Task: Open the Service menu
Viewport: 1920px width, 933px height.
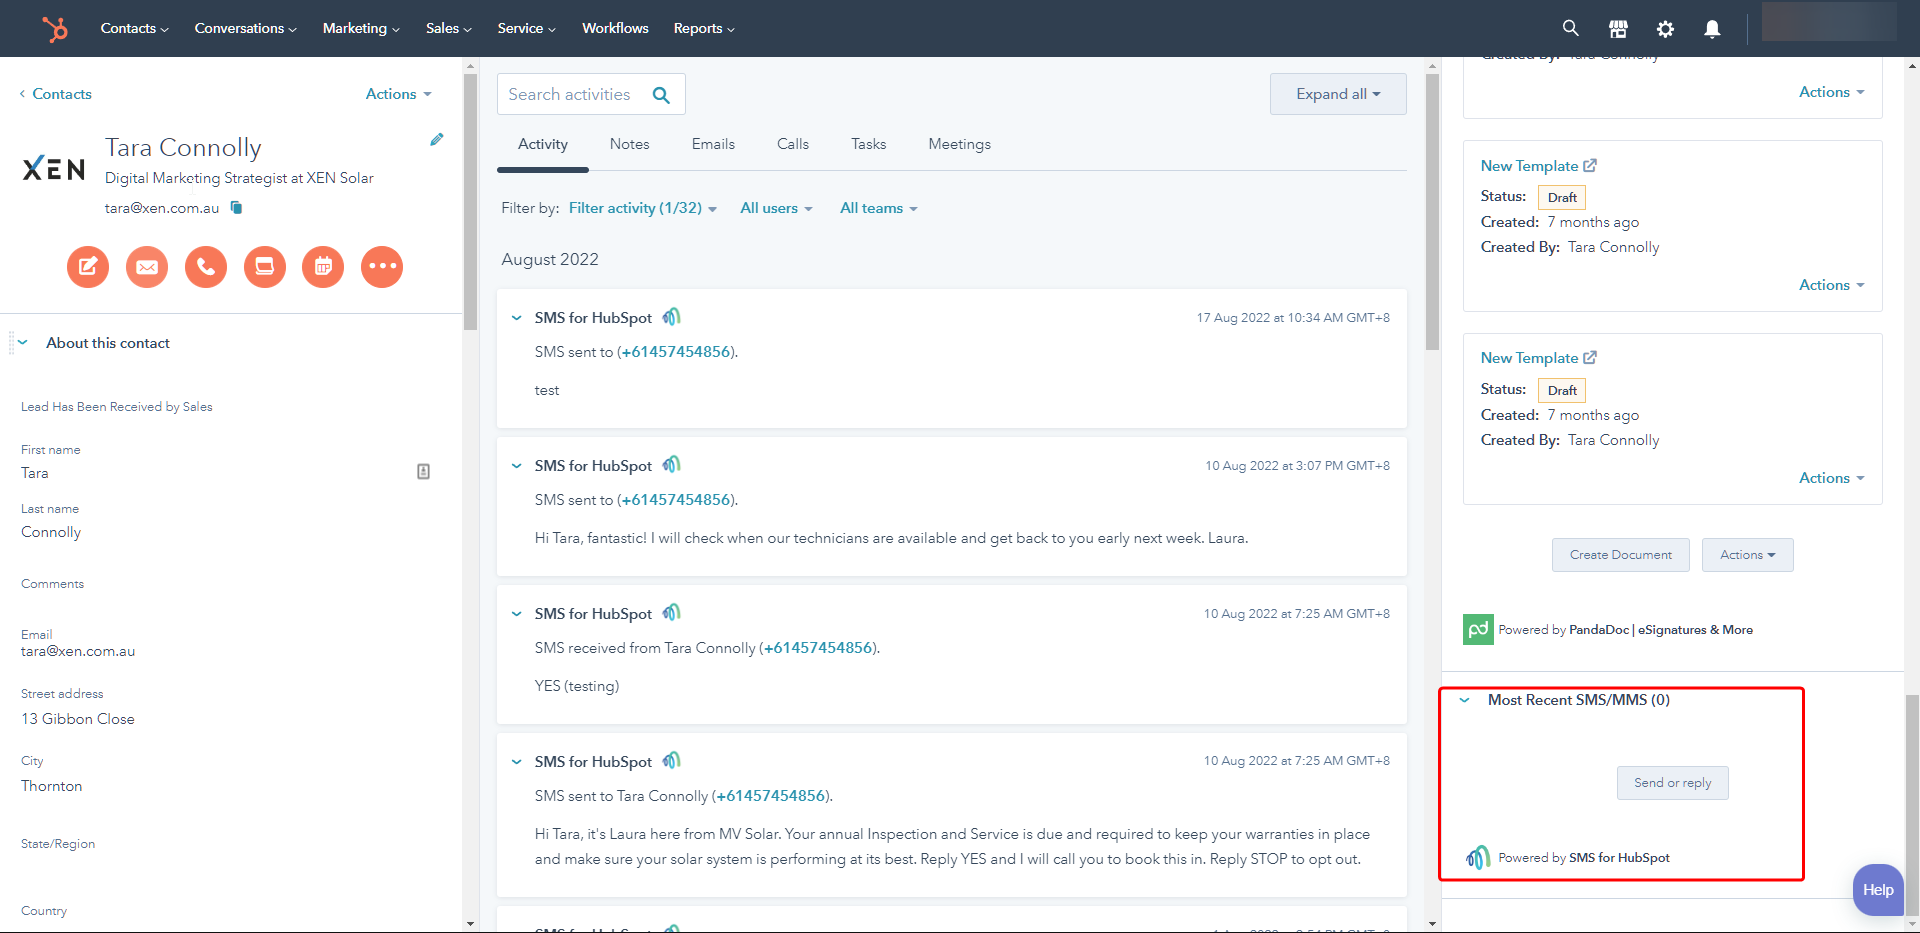Action: [x=526, y=28]
